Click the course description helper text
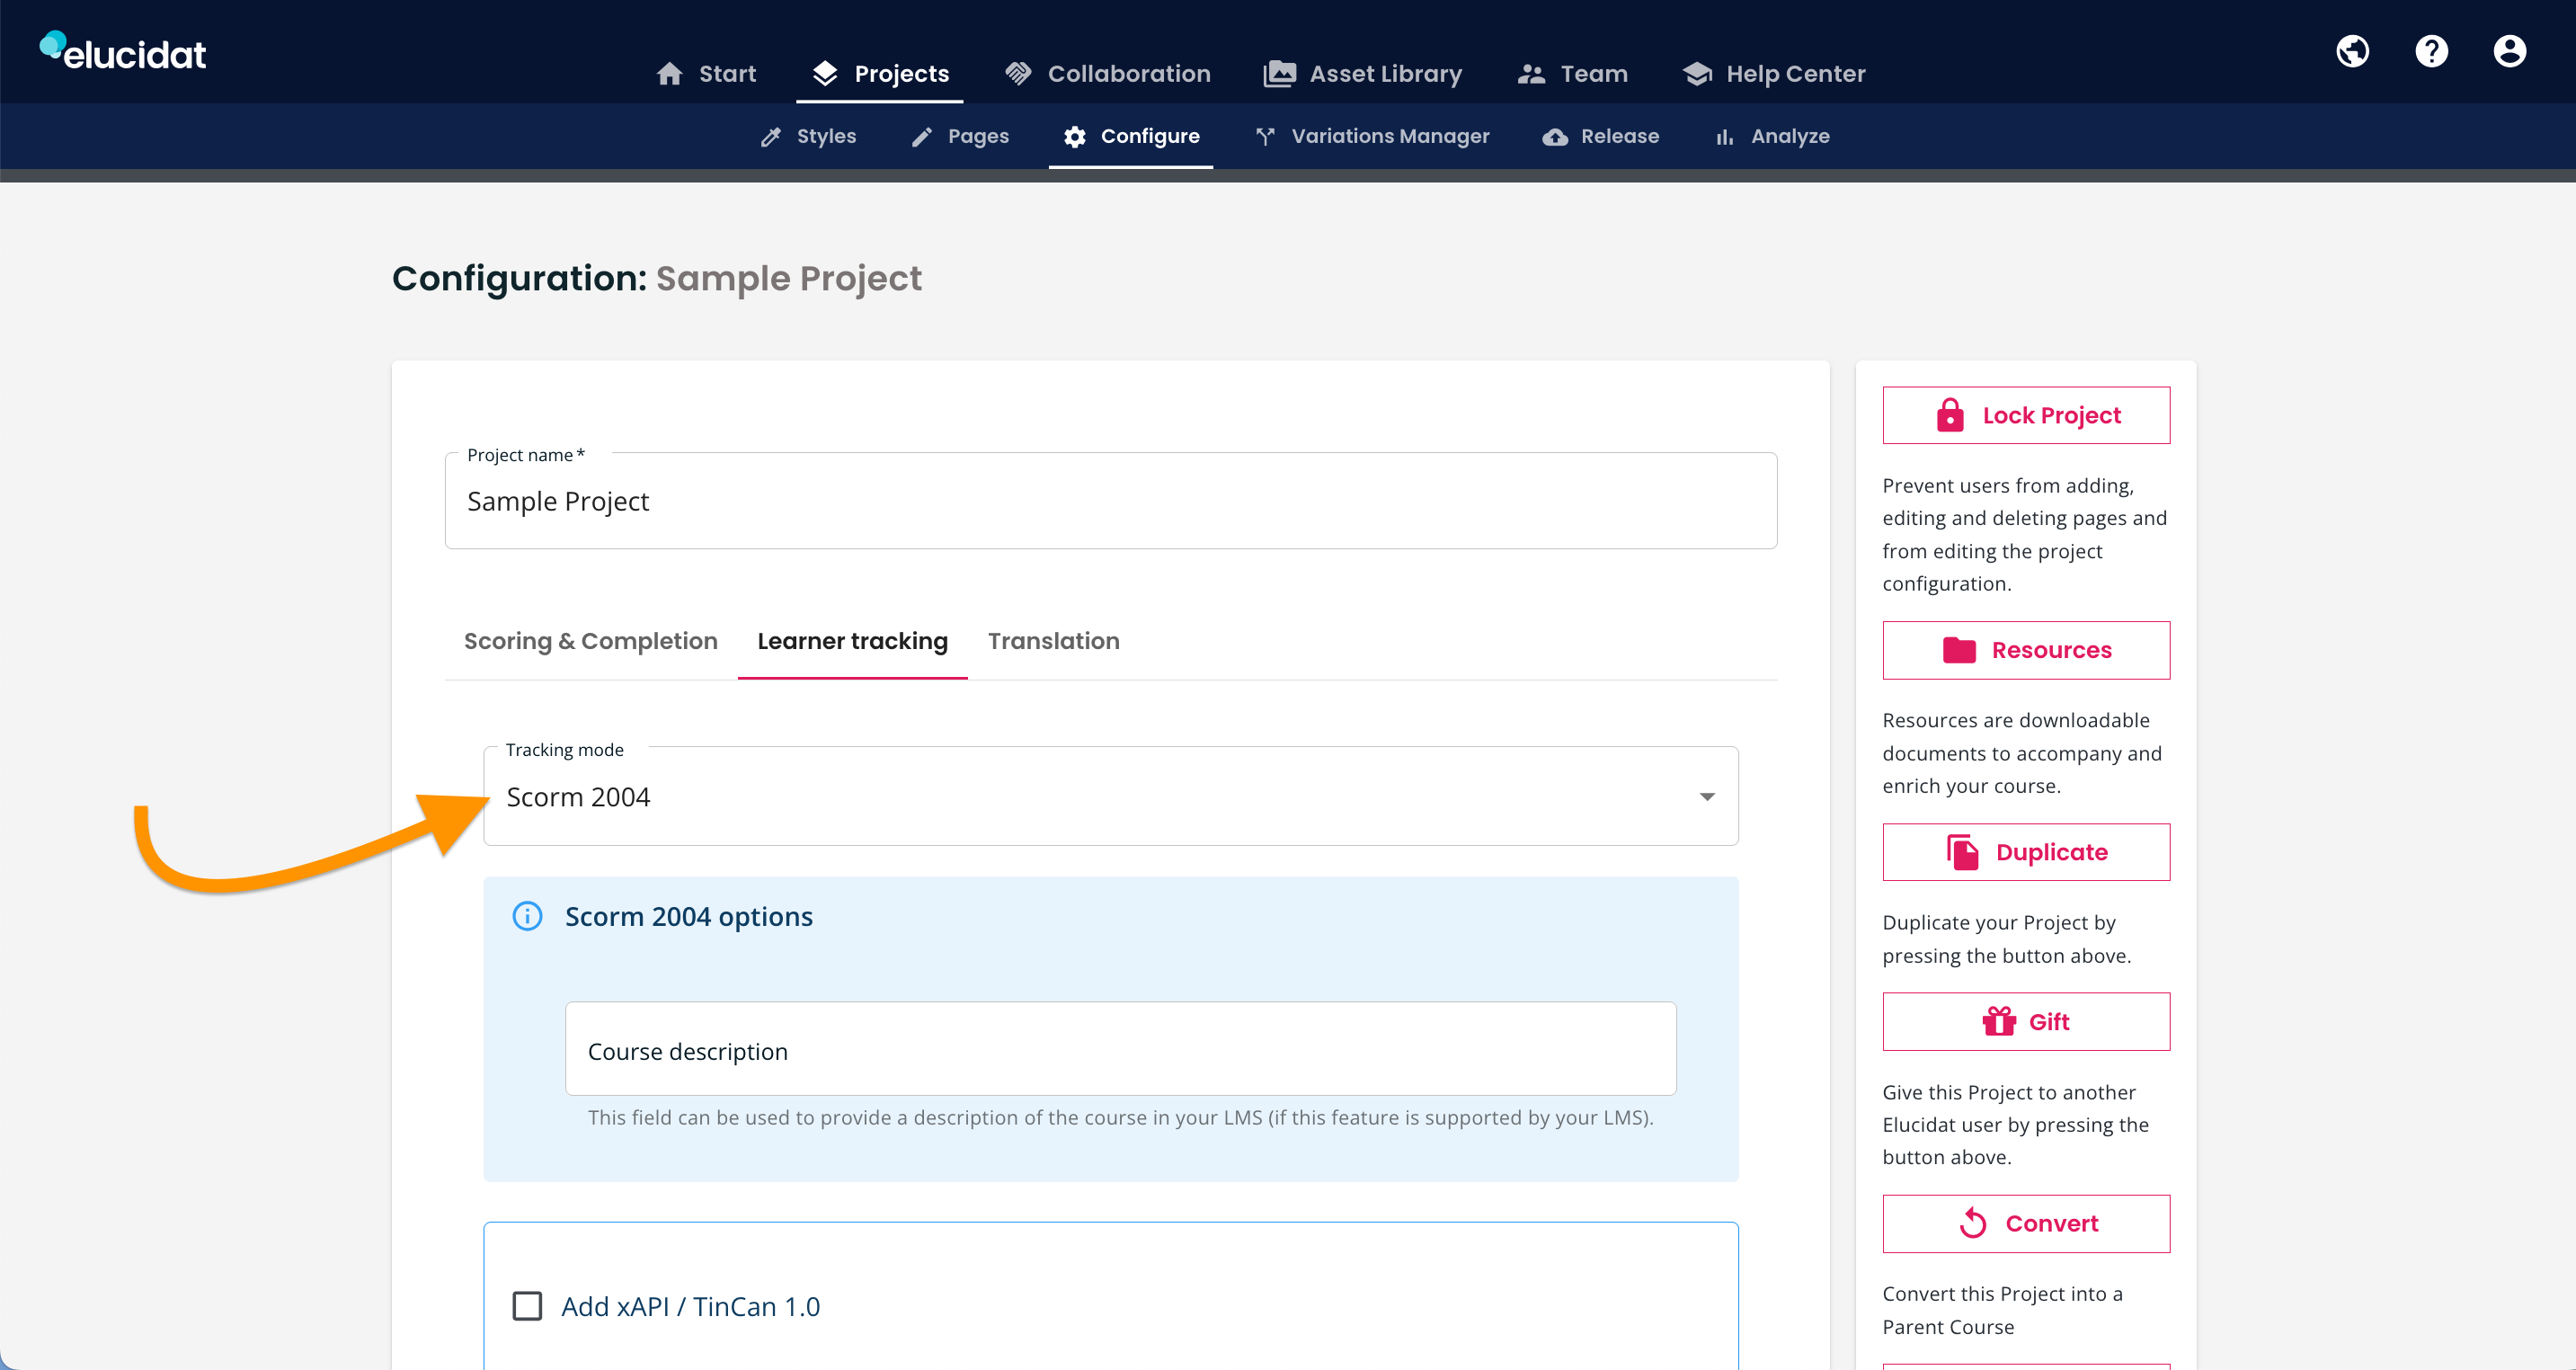This screenshot has width=2576, height=1370. pyautogui.click(x=1120, y=1117)
